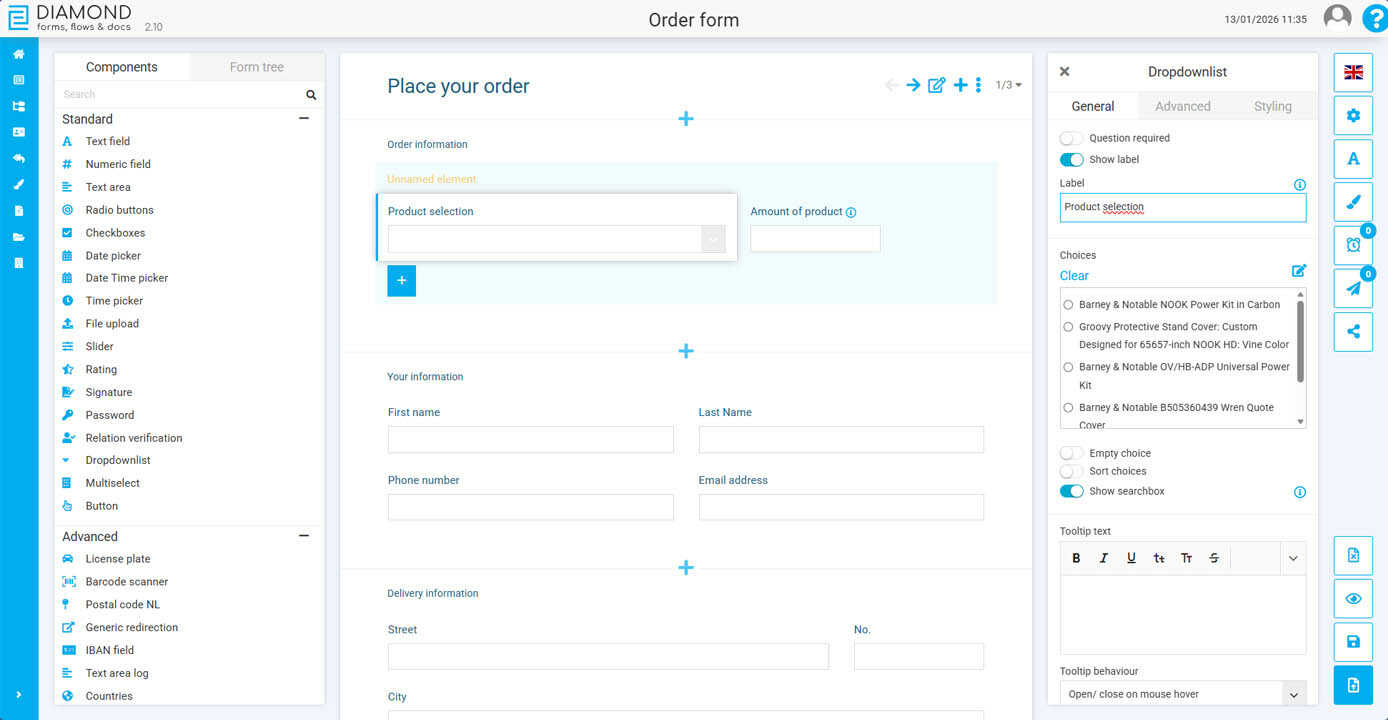The height and width of the screenshot is (720, 1388).
Task: Collapse the Standard components section
Action: click(304, 118)
